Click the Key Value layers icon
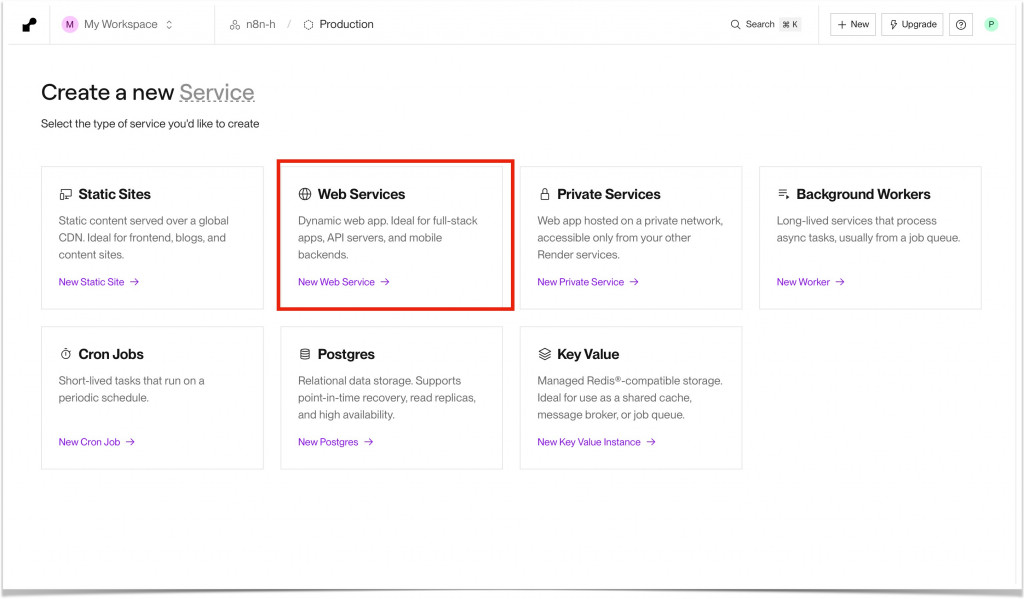This screenshot has height=599, width=1024. click(545, 354)
